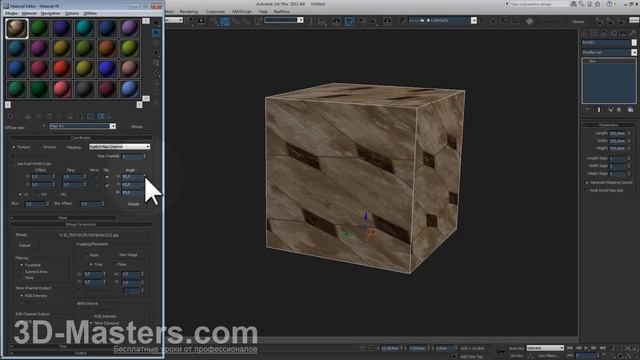This screenshot has height=360, width=640.
Task: Click the bitmap file path button
Action: 89,235
